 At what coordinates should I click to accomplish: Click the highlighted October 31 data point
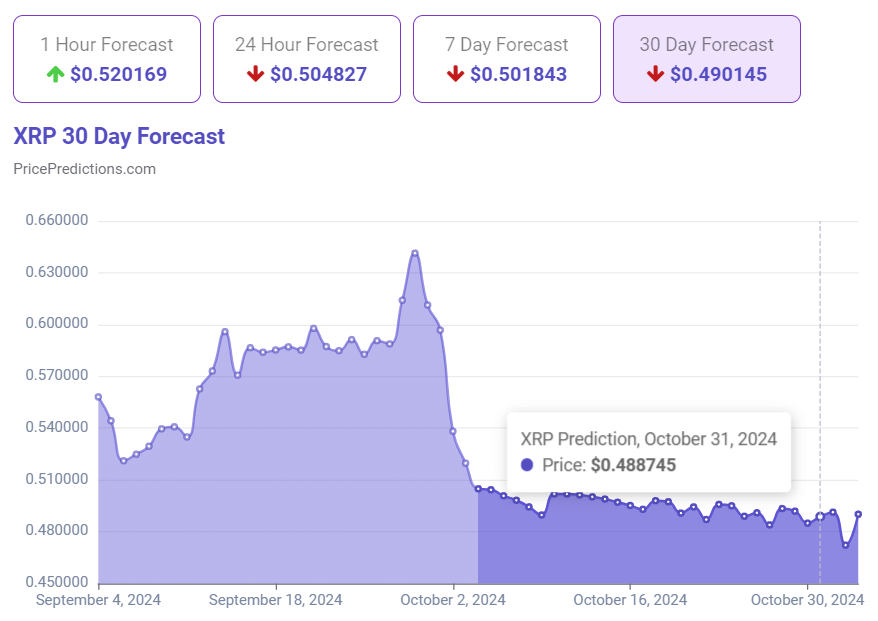click(820, 516)
